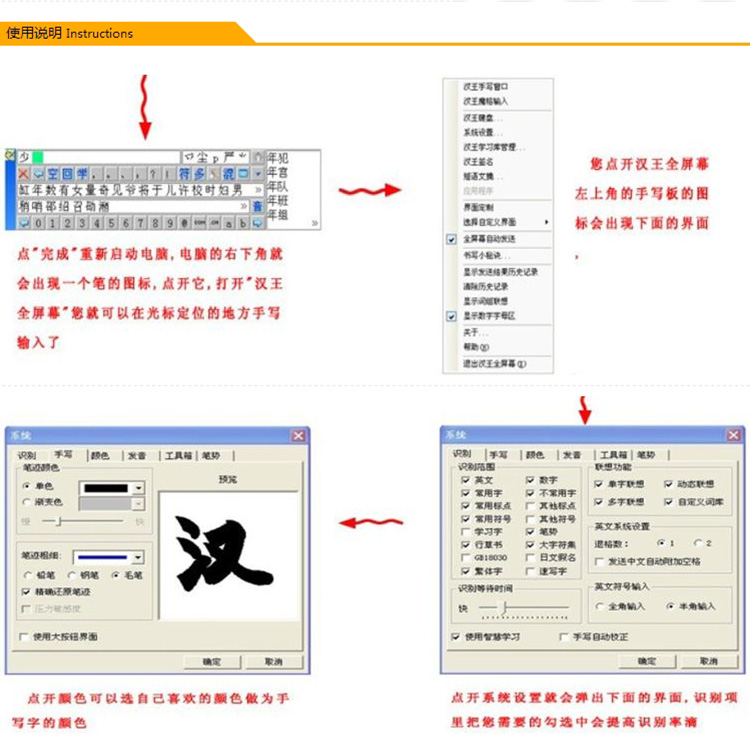Click the 混 mixed-mode icon
Viewport: 750px width, 742px height.
click(x=229, y=174)
